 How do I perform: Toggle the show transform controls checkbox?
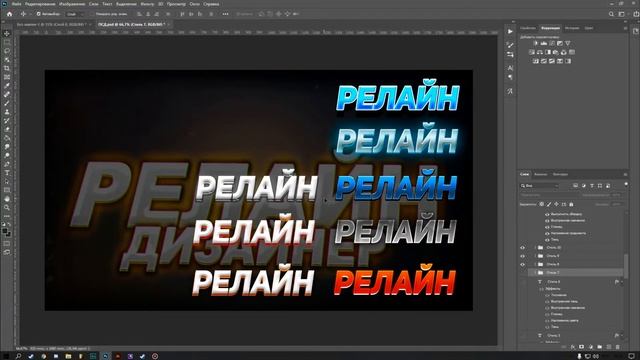[x=92, y=14]
